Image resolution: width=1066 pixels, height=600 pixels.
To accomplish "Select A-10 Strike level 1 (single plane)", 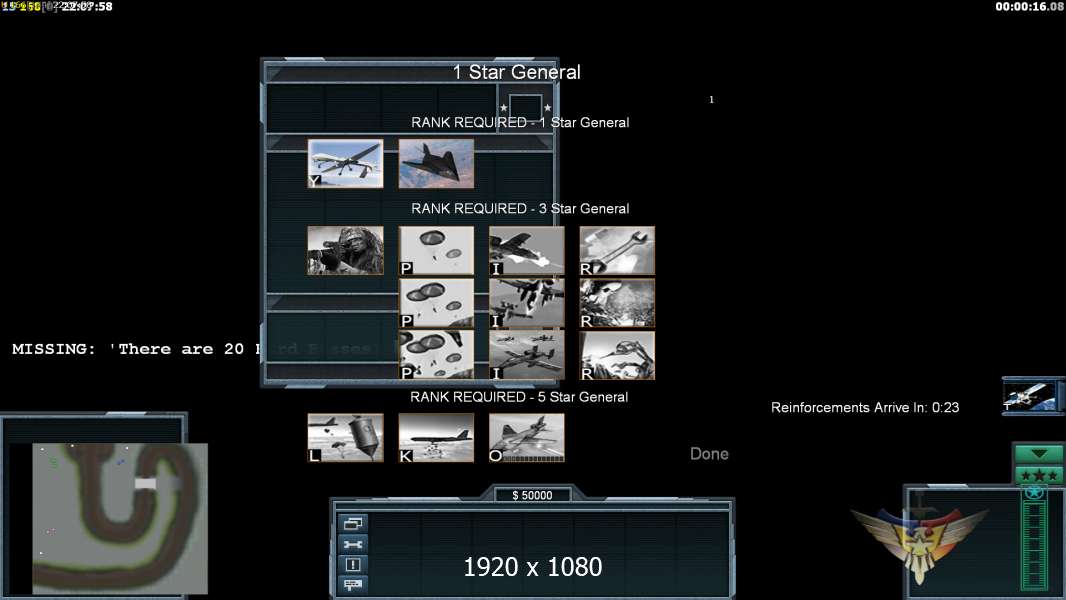I will click(x=526, y=251).
